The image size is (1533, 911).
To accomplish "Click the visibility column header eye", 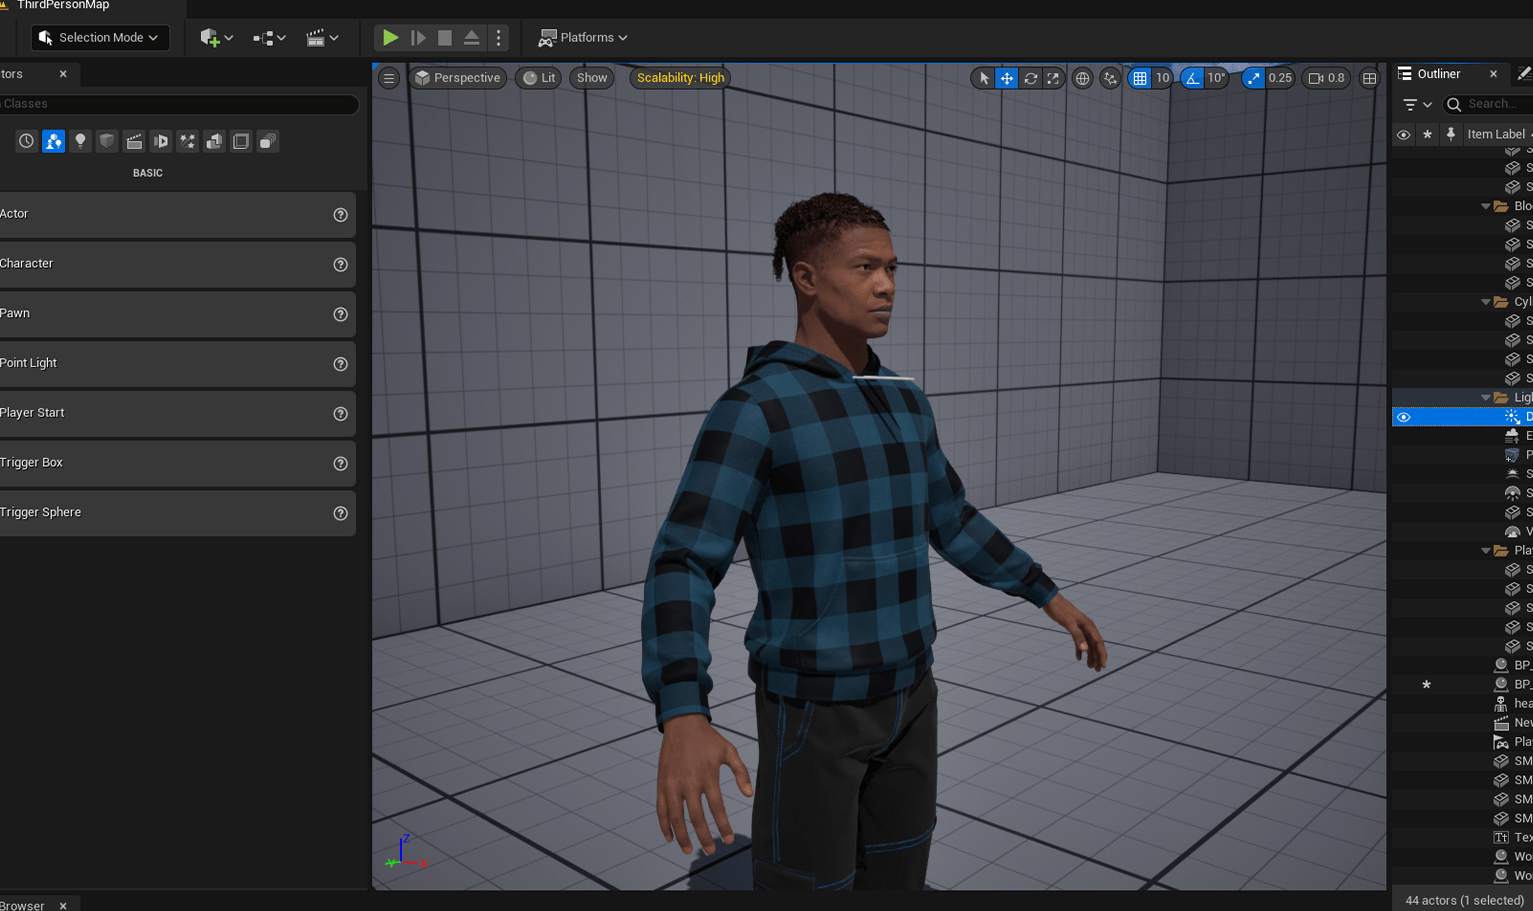I will pos(1403,134).
